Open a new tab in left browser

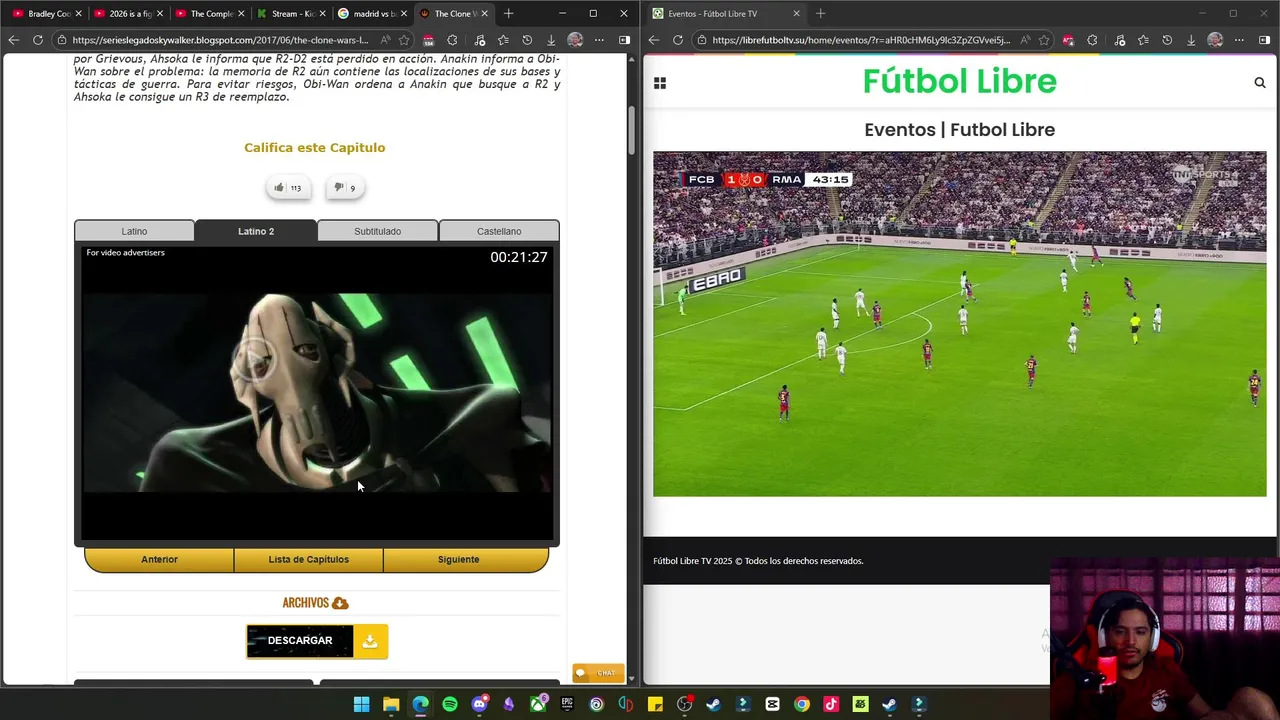[x=508, y=14]
